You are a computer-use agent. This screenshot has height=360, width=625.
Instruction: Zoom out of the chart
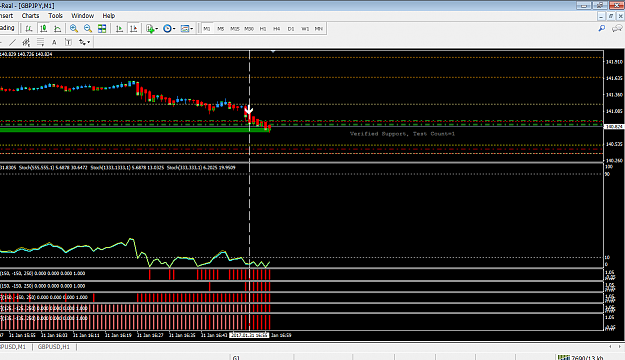[x=88, y=28]
